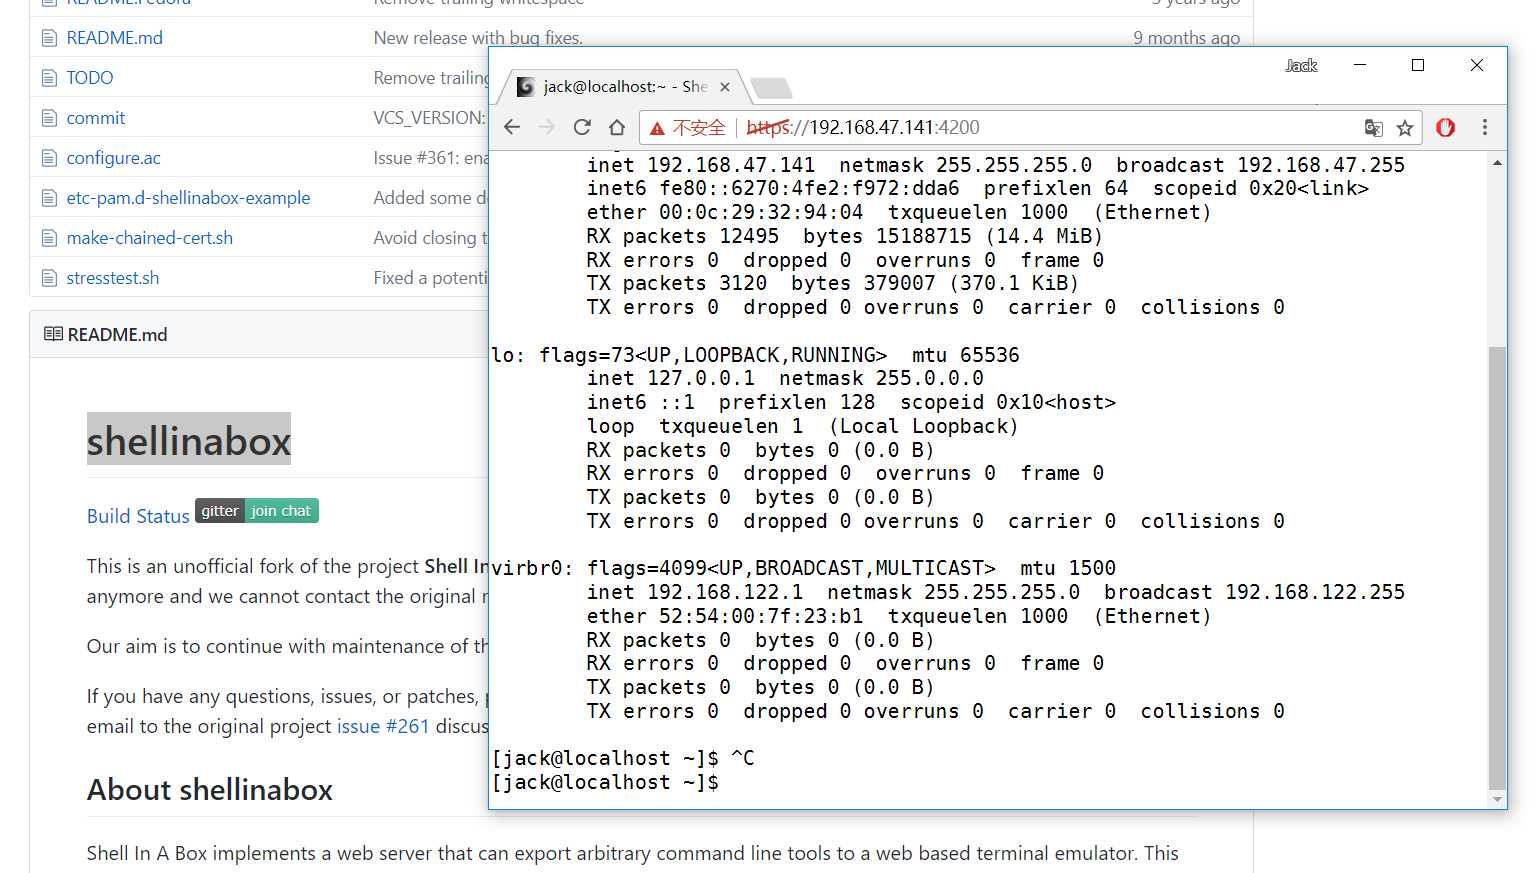Click the terminal scrollbar down arrow

1497,799
